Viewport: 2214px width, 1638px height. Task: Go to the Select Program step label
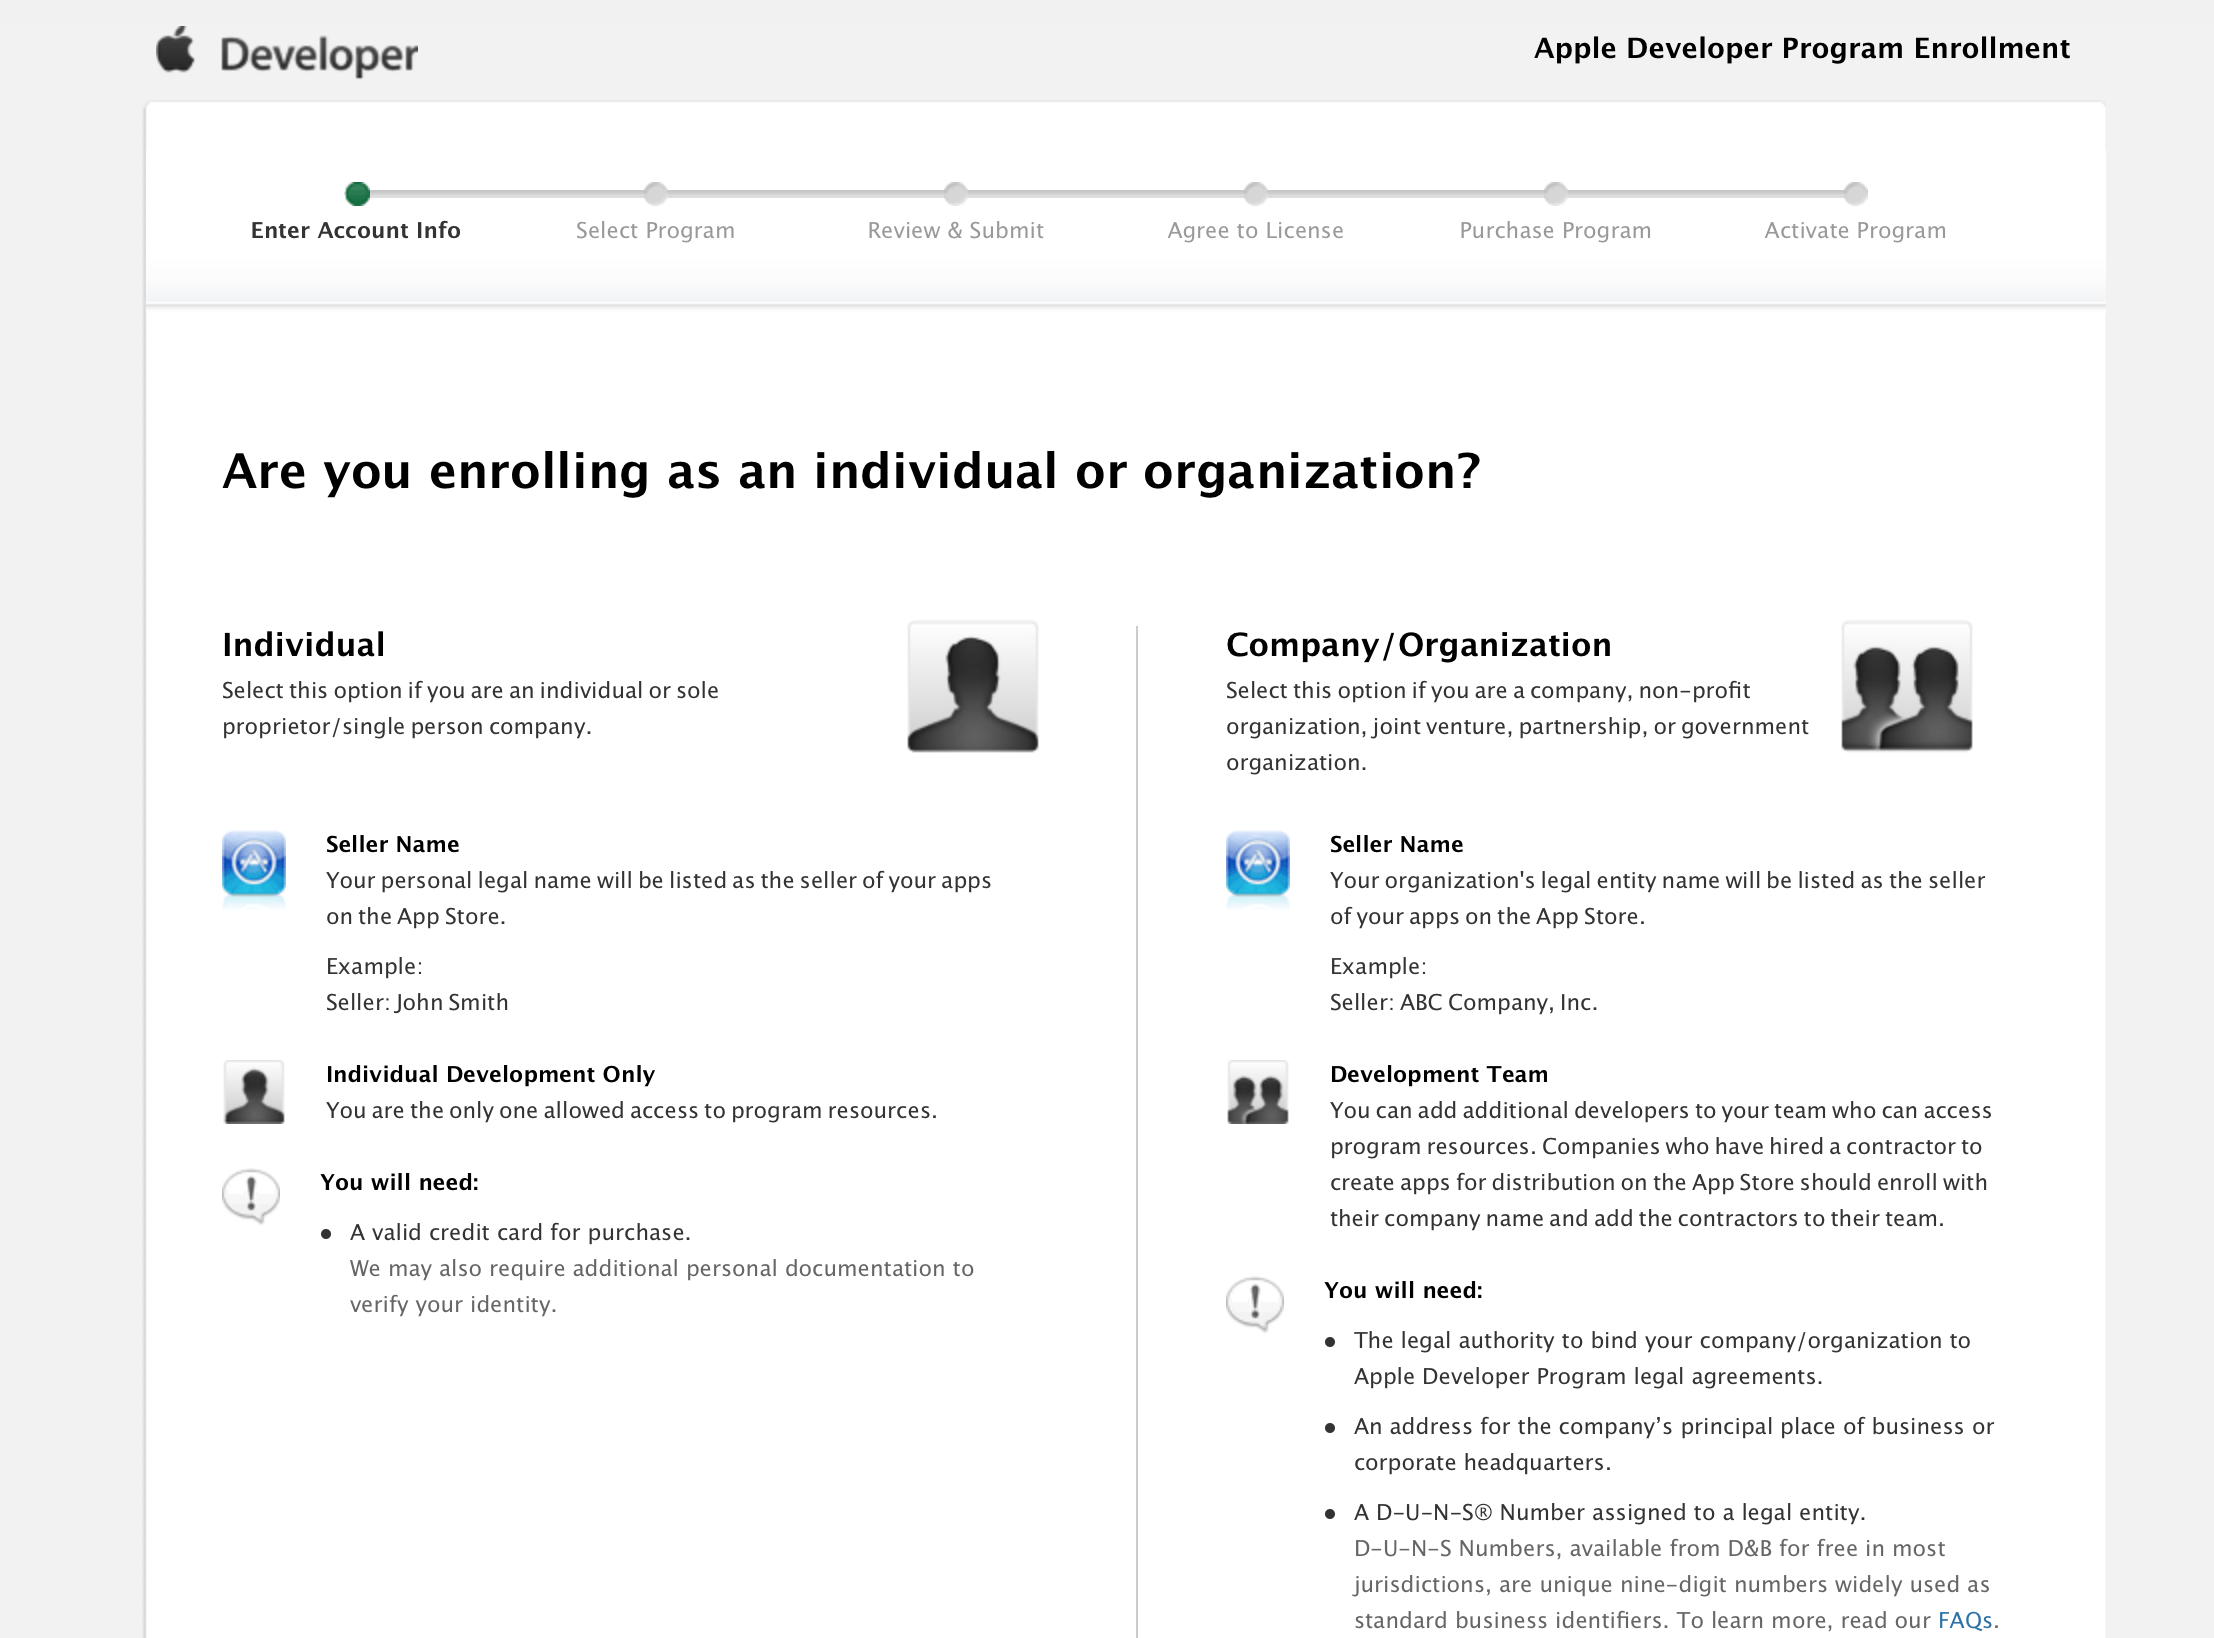[655, 231]
